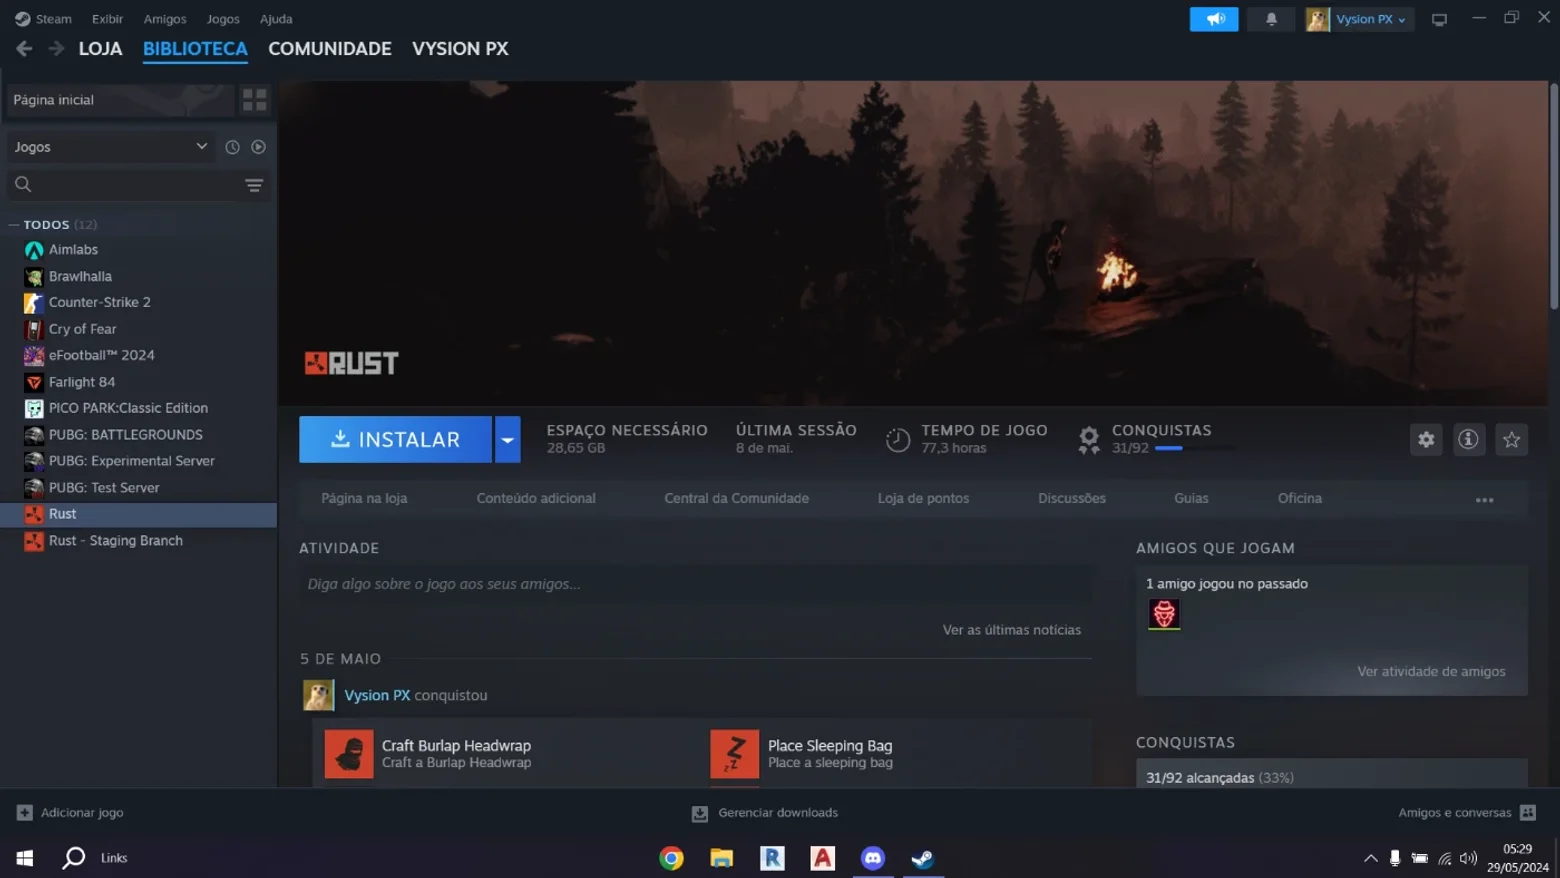Click the announcements megaphone icon

click(x=1214, y=19)
